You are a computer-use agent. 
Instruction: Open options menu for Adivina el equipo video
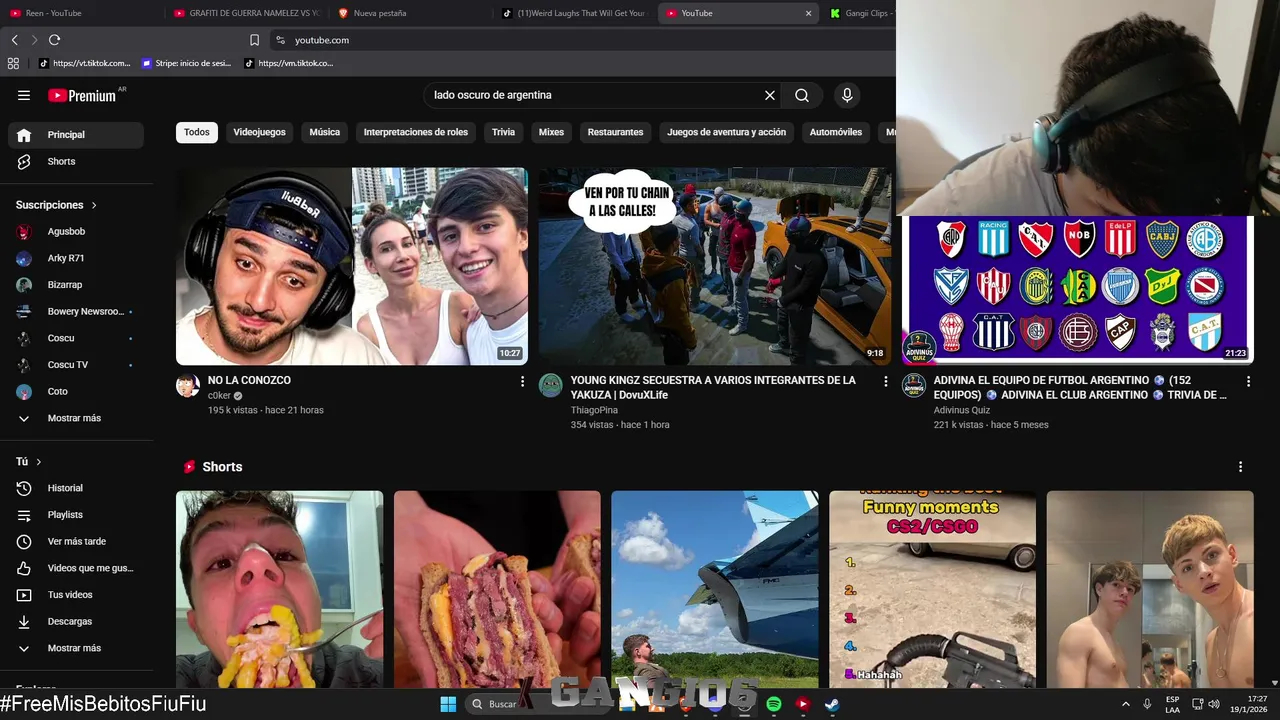pyautogui.click(x=1248, y=381)
